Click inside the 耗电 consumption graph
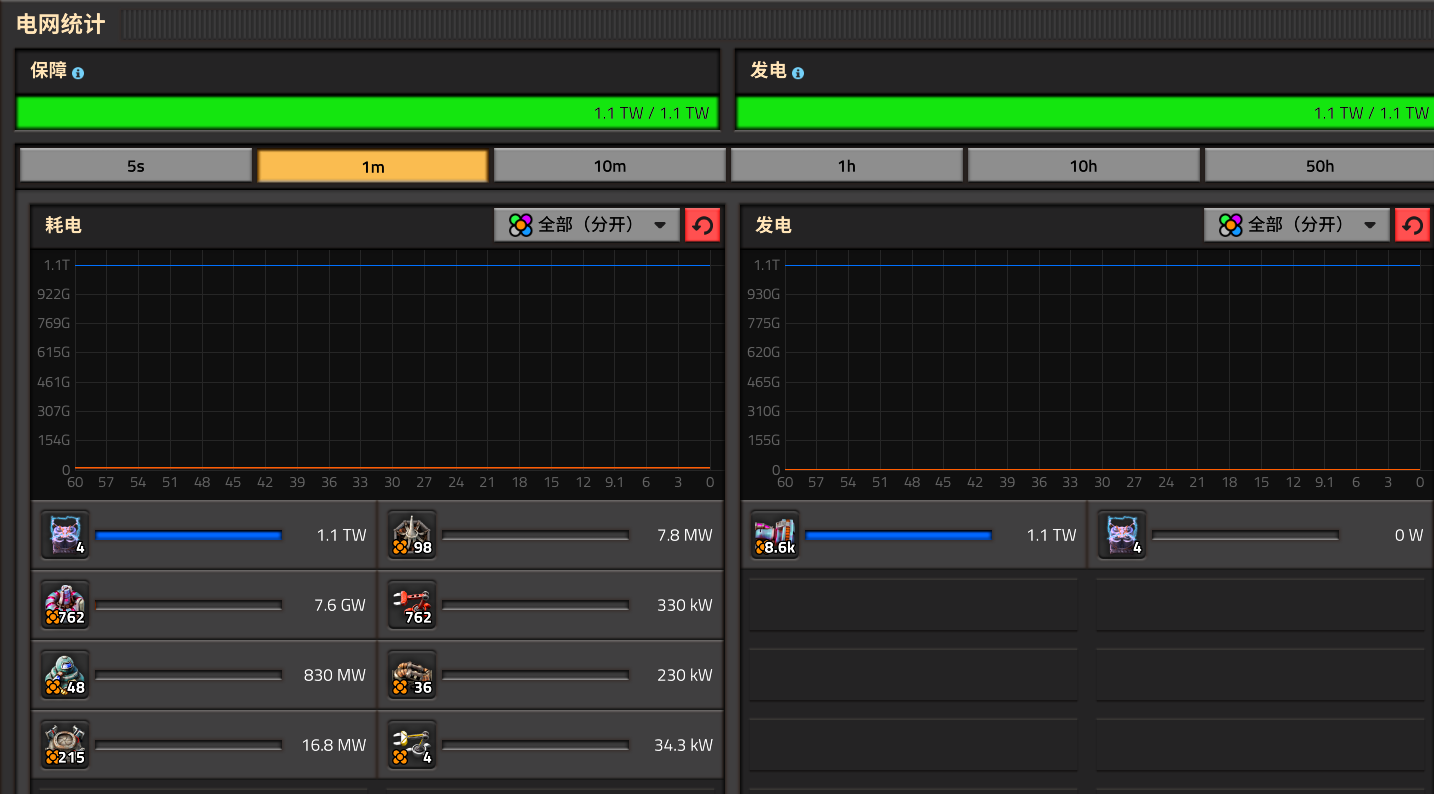Screen dimensions: 1434x794 (x=392, y=365)
